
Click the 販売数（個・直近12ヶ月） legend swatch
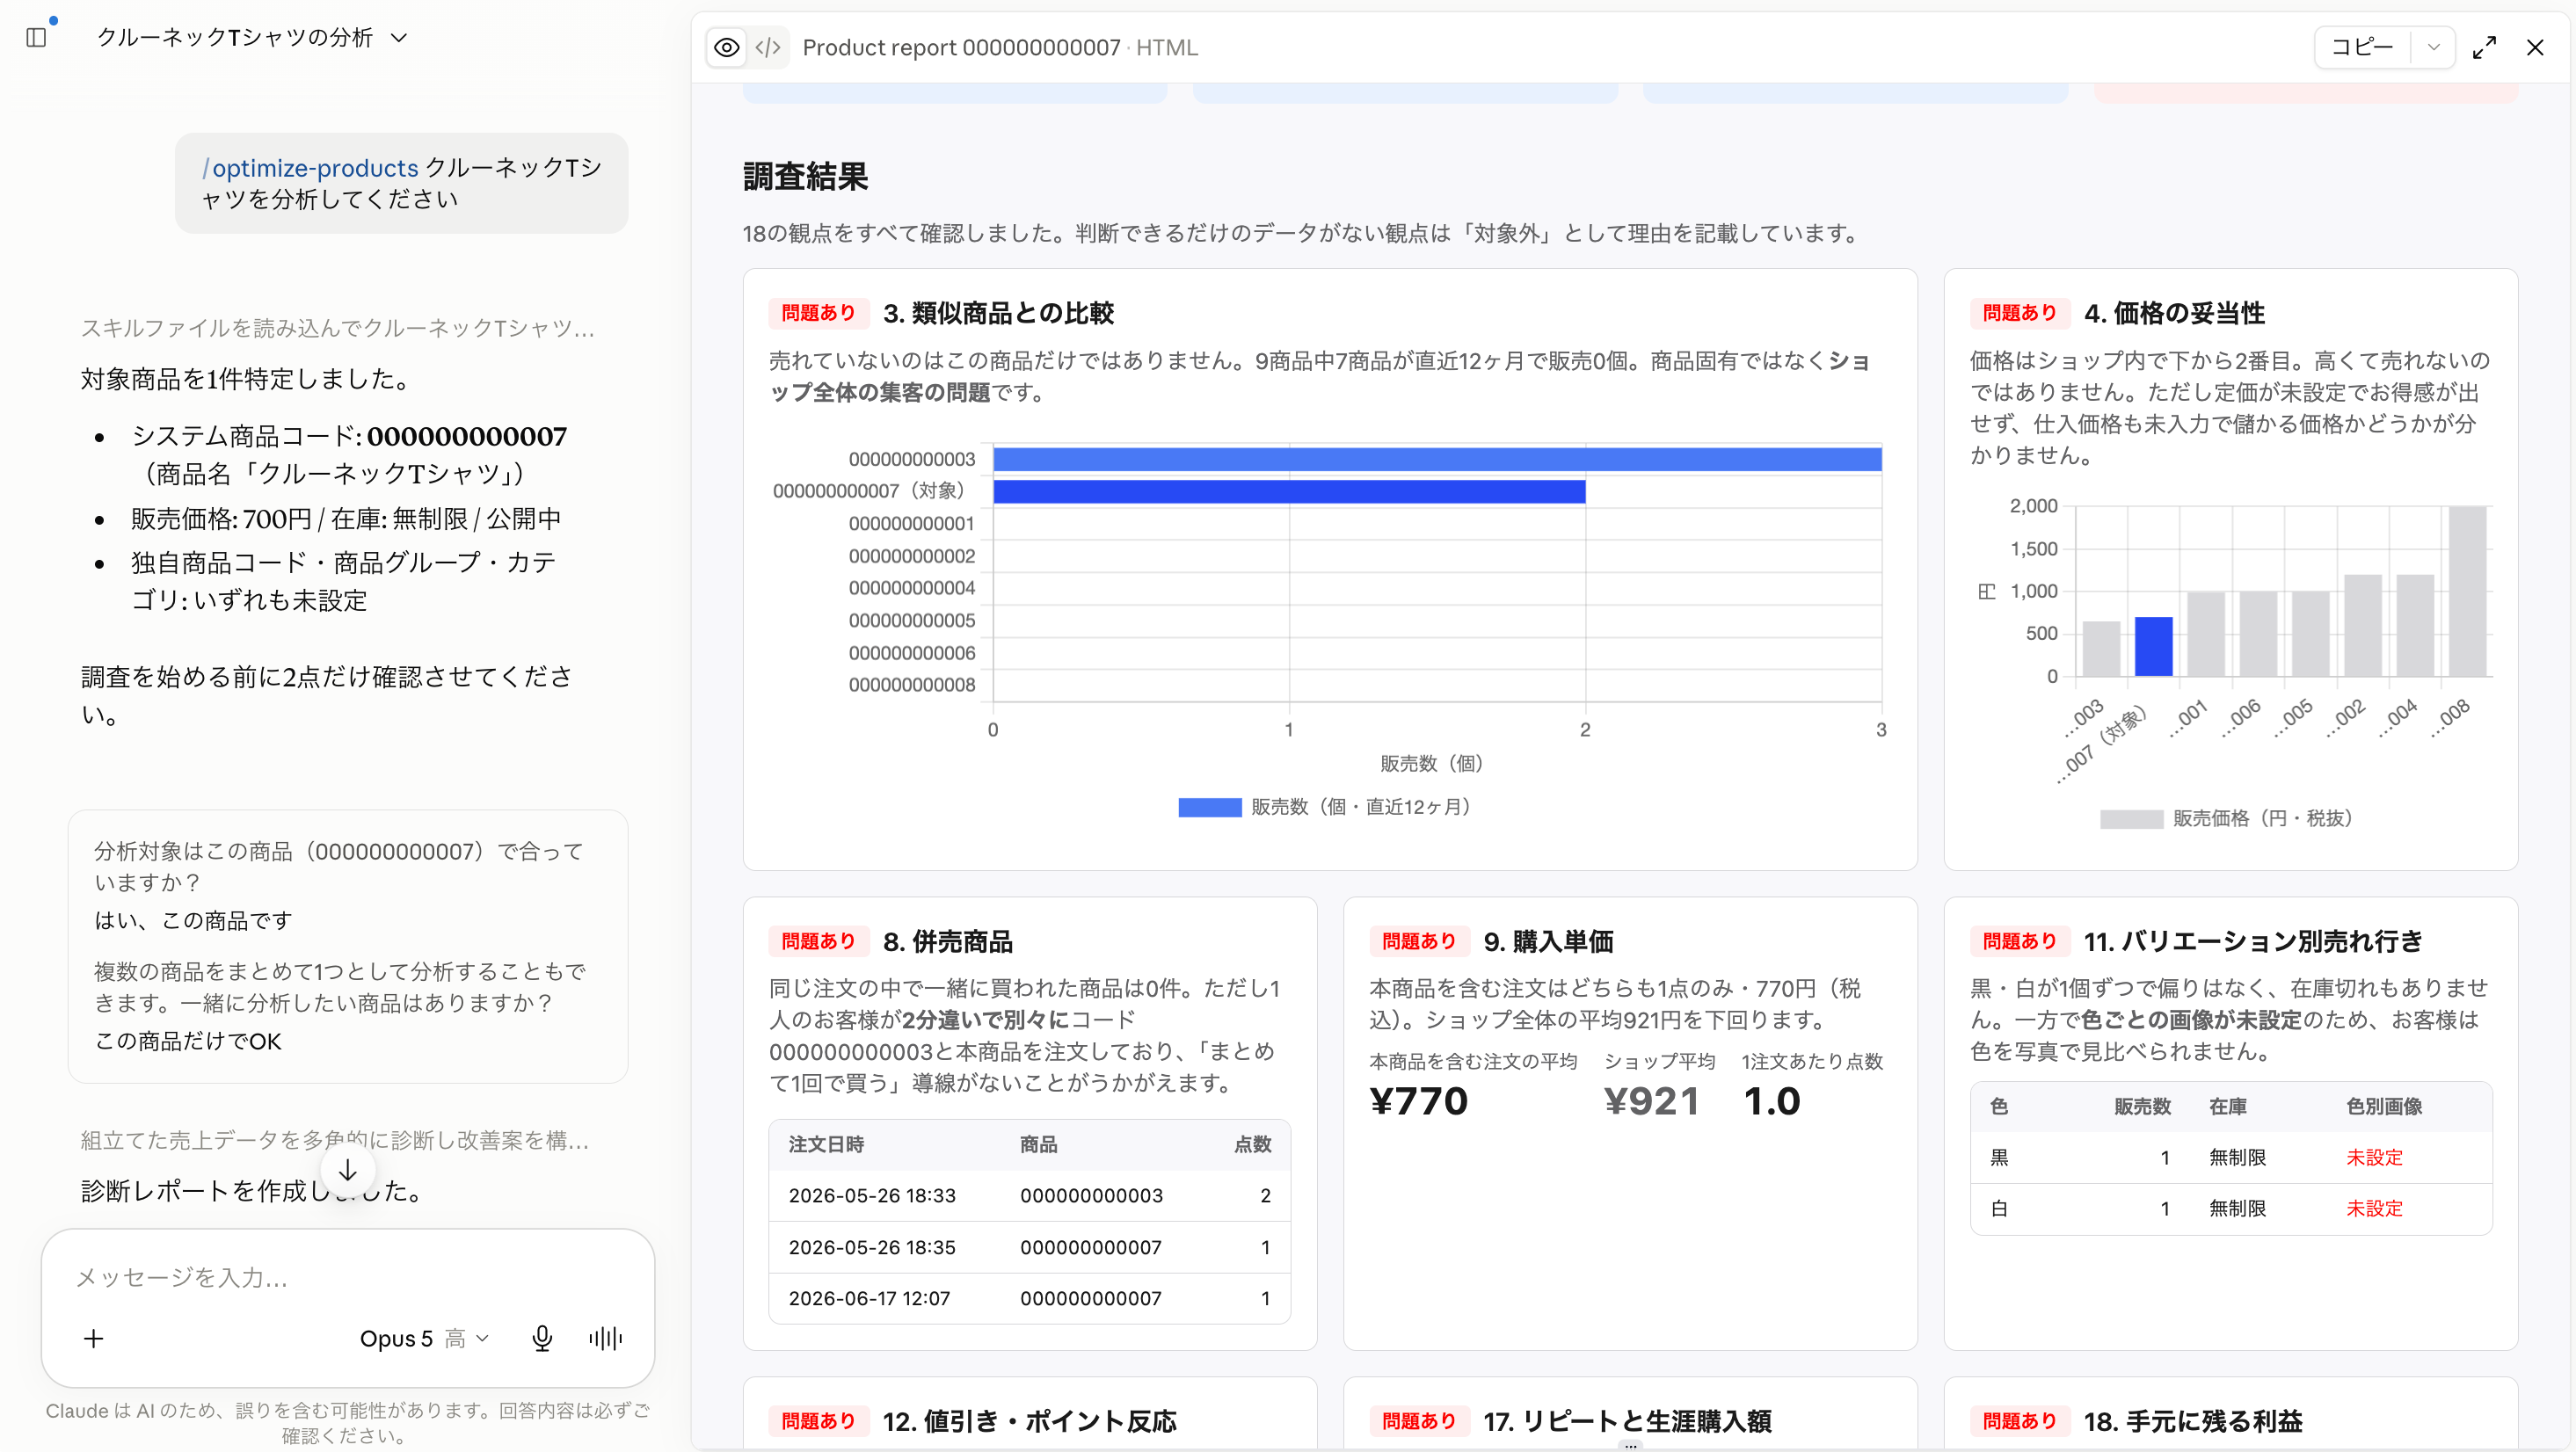(x=1209, y=807)
